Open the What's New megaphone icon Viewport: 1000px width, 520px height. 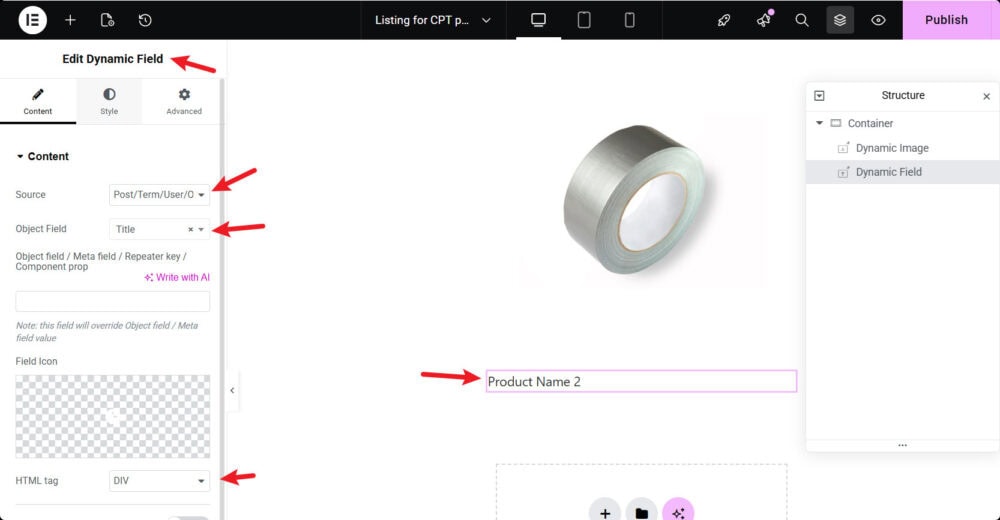[x=763, y=20]
